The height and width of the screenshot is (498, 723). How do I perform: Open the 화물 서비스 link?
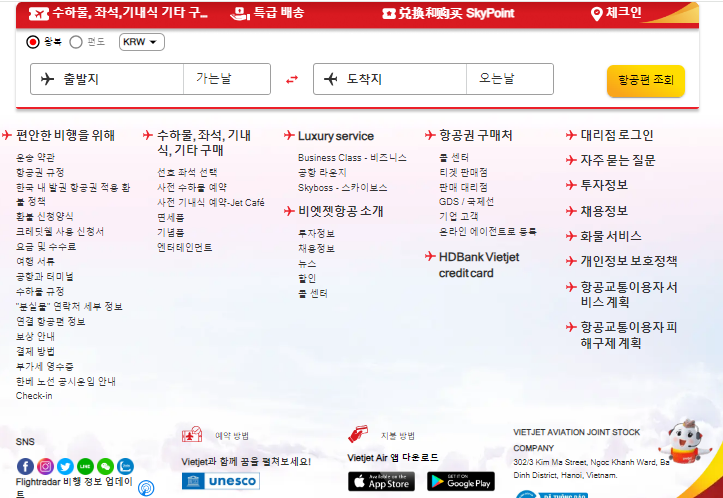[610, 236]
